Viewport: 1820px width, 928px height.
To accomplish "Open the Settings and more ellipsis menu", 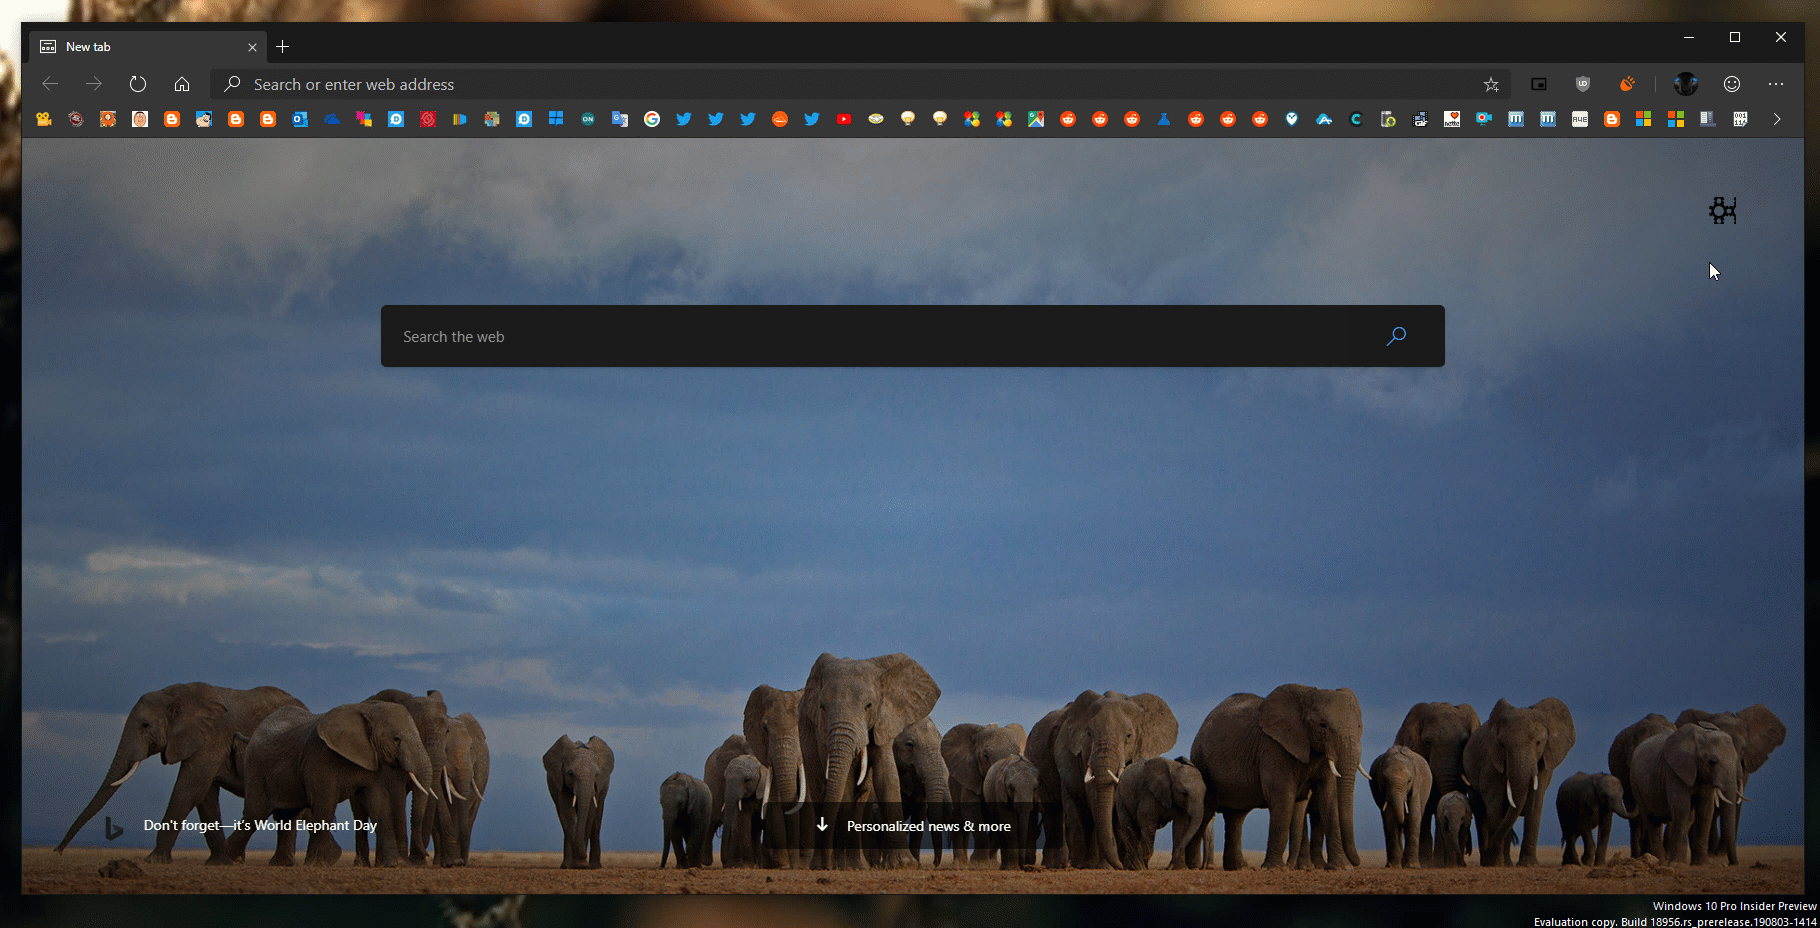I will (1776, 84).
